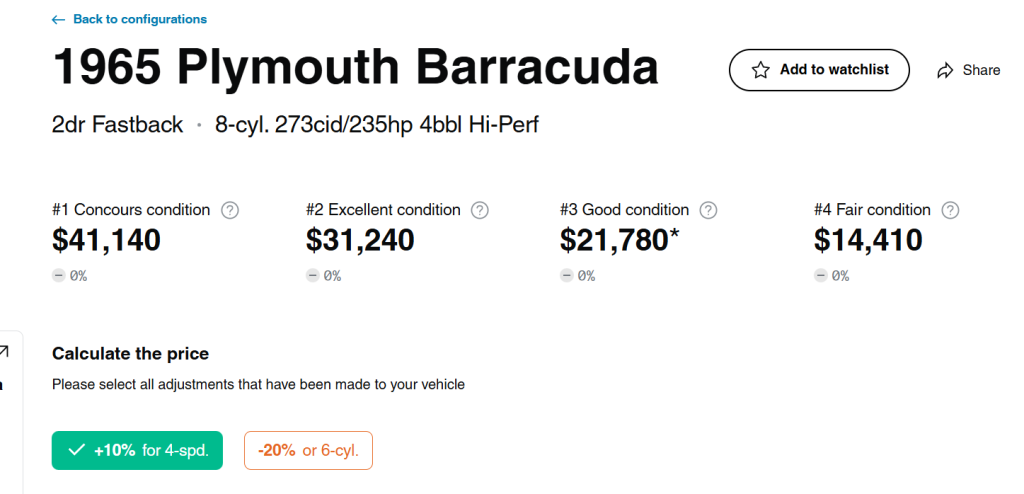Click the Share label
The image size is (1024, 494).
click(x=981, y=70)
